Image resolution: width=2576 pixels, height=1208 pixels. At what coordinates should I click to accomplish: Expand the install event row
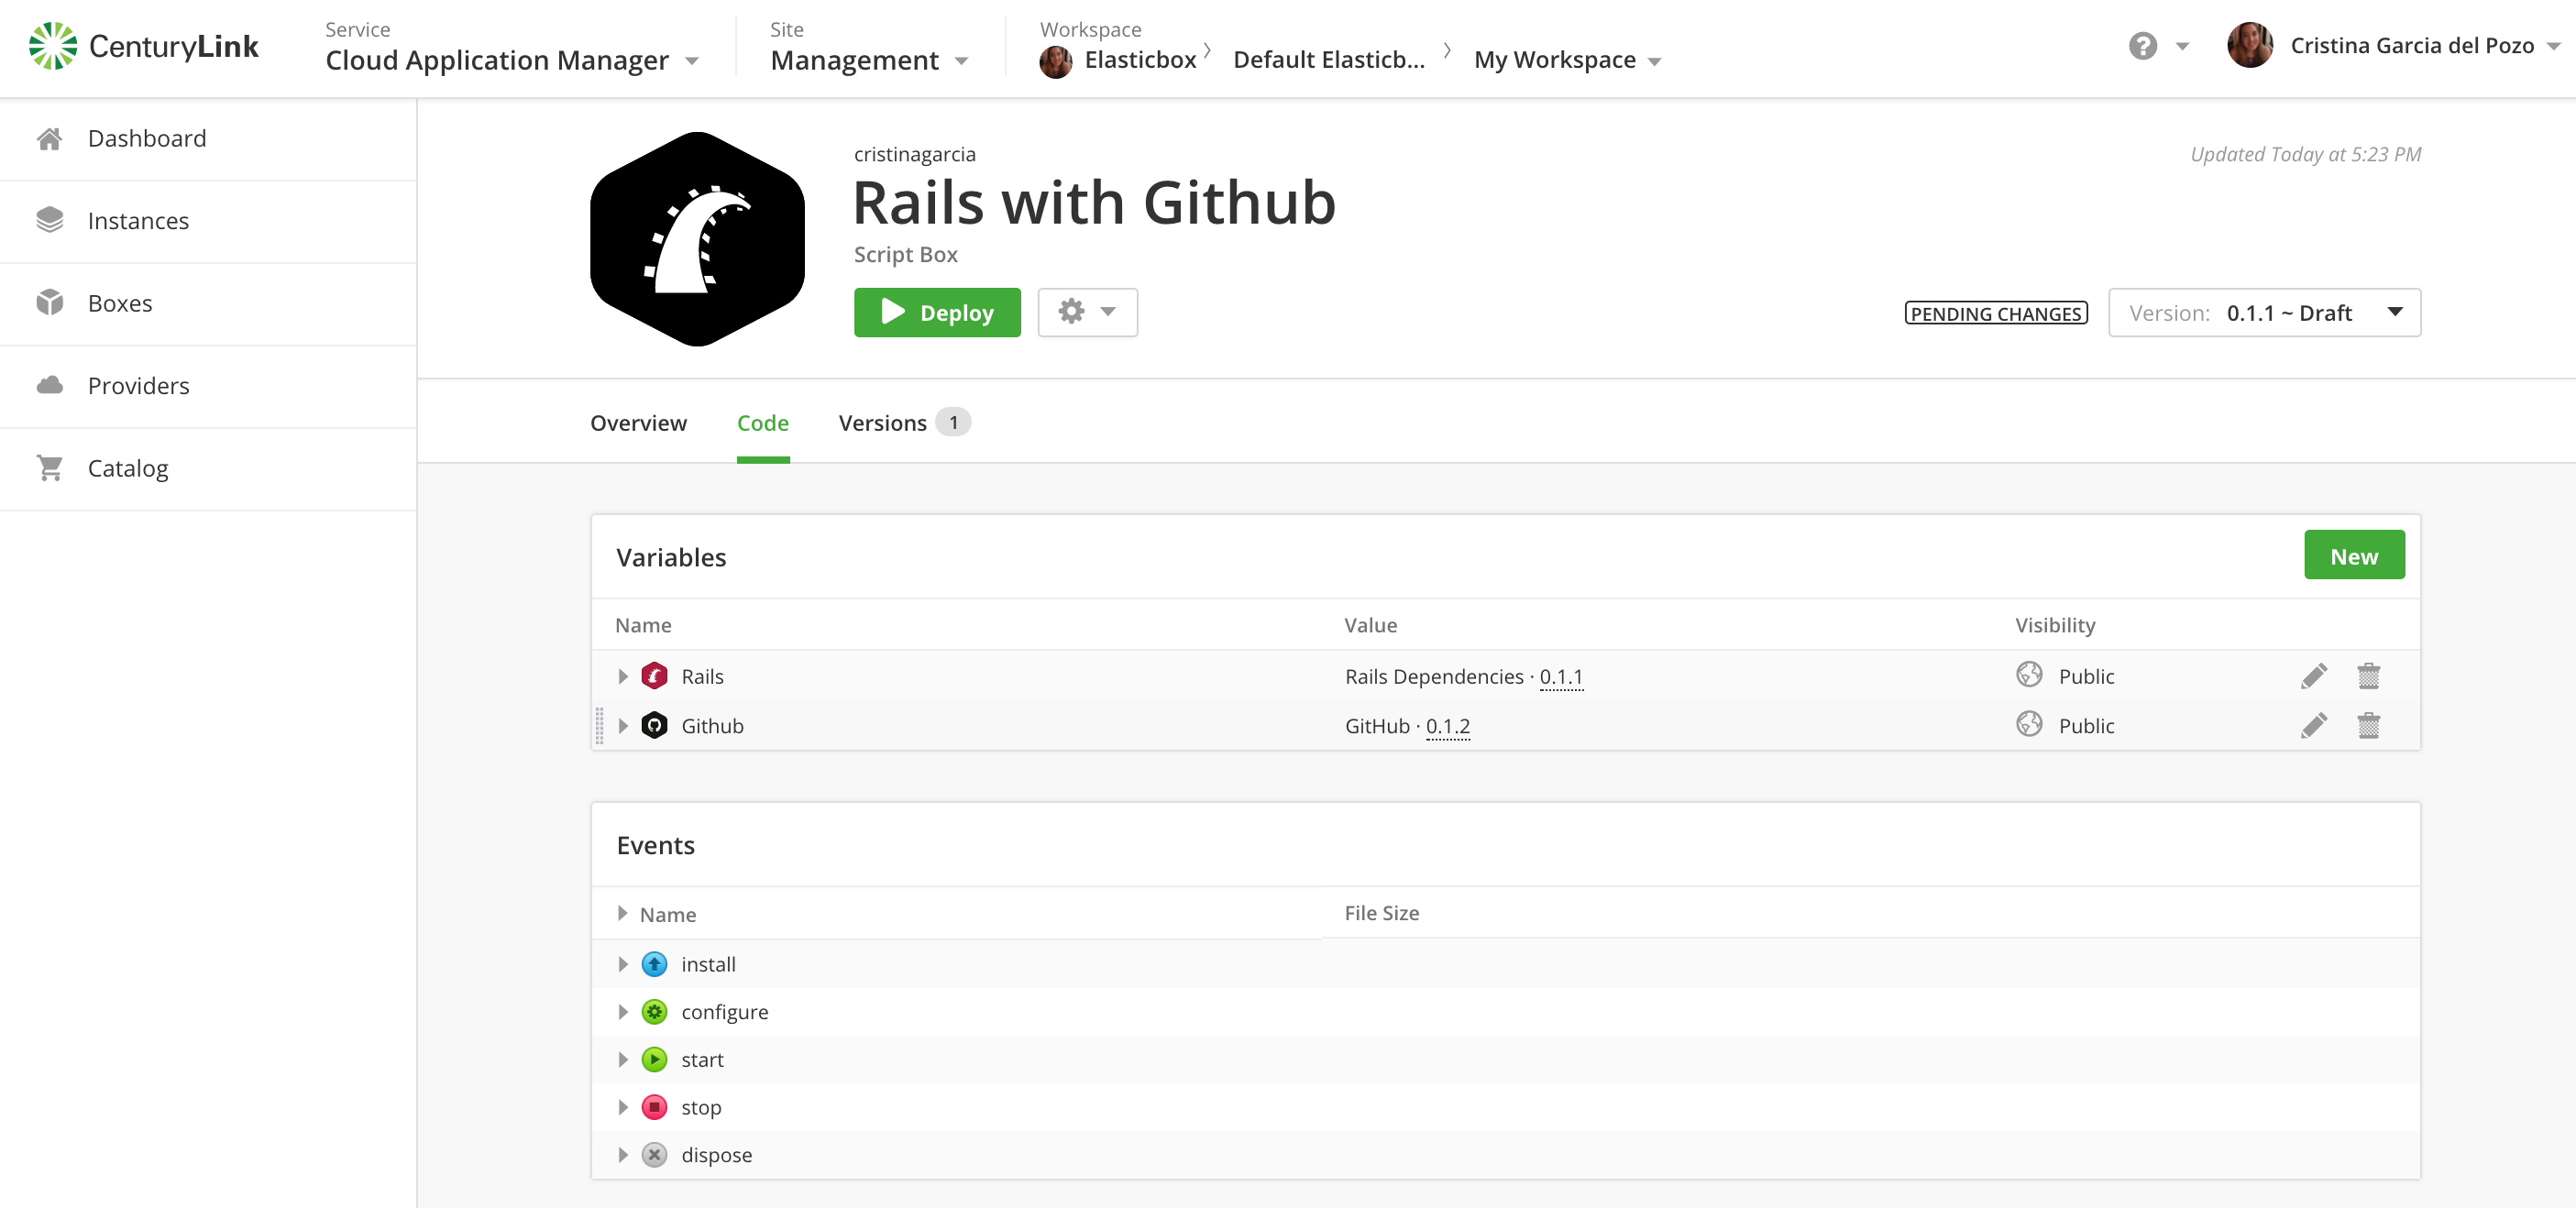[x=621, y=963]
